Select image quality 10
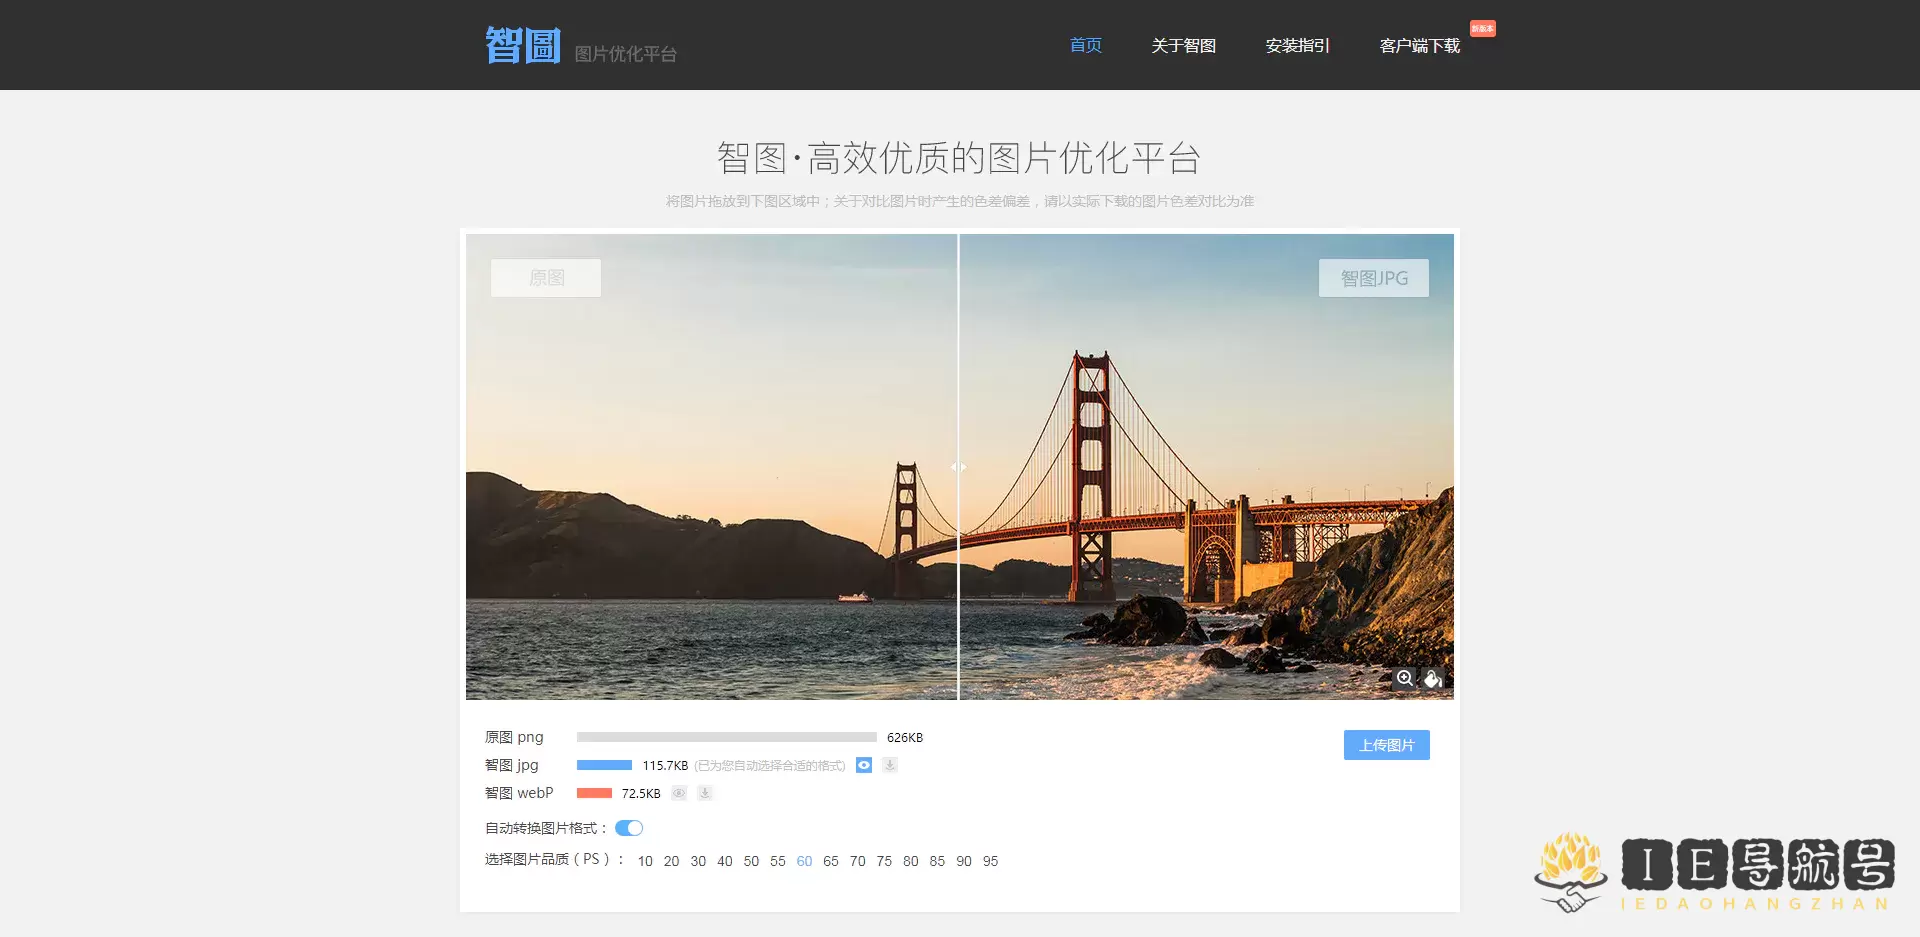This screenshot has height=937, width=1920. tap(645, 861)
